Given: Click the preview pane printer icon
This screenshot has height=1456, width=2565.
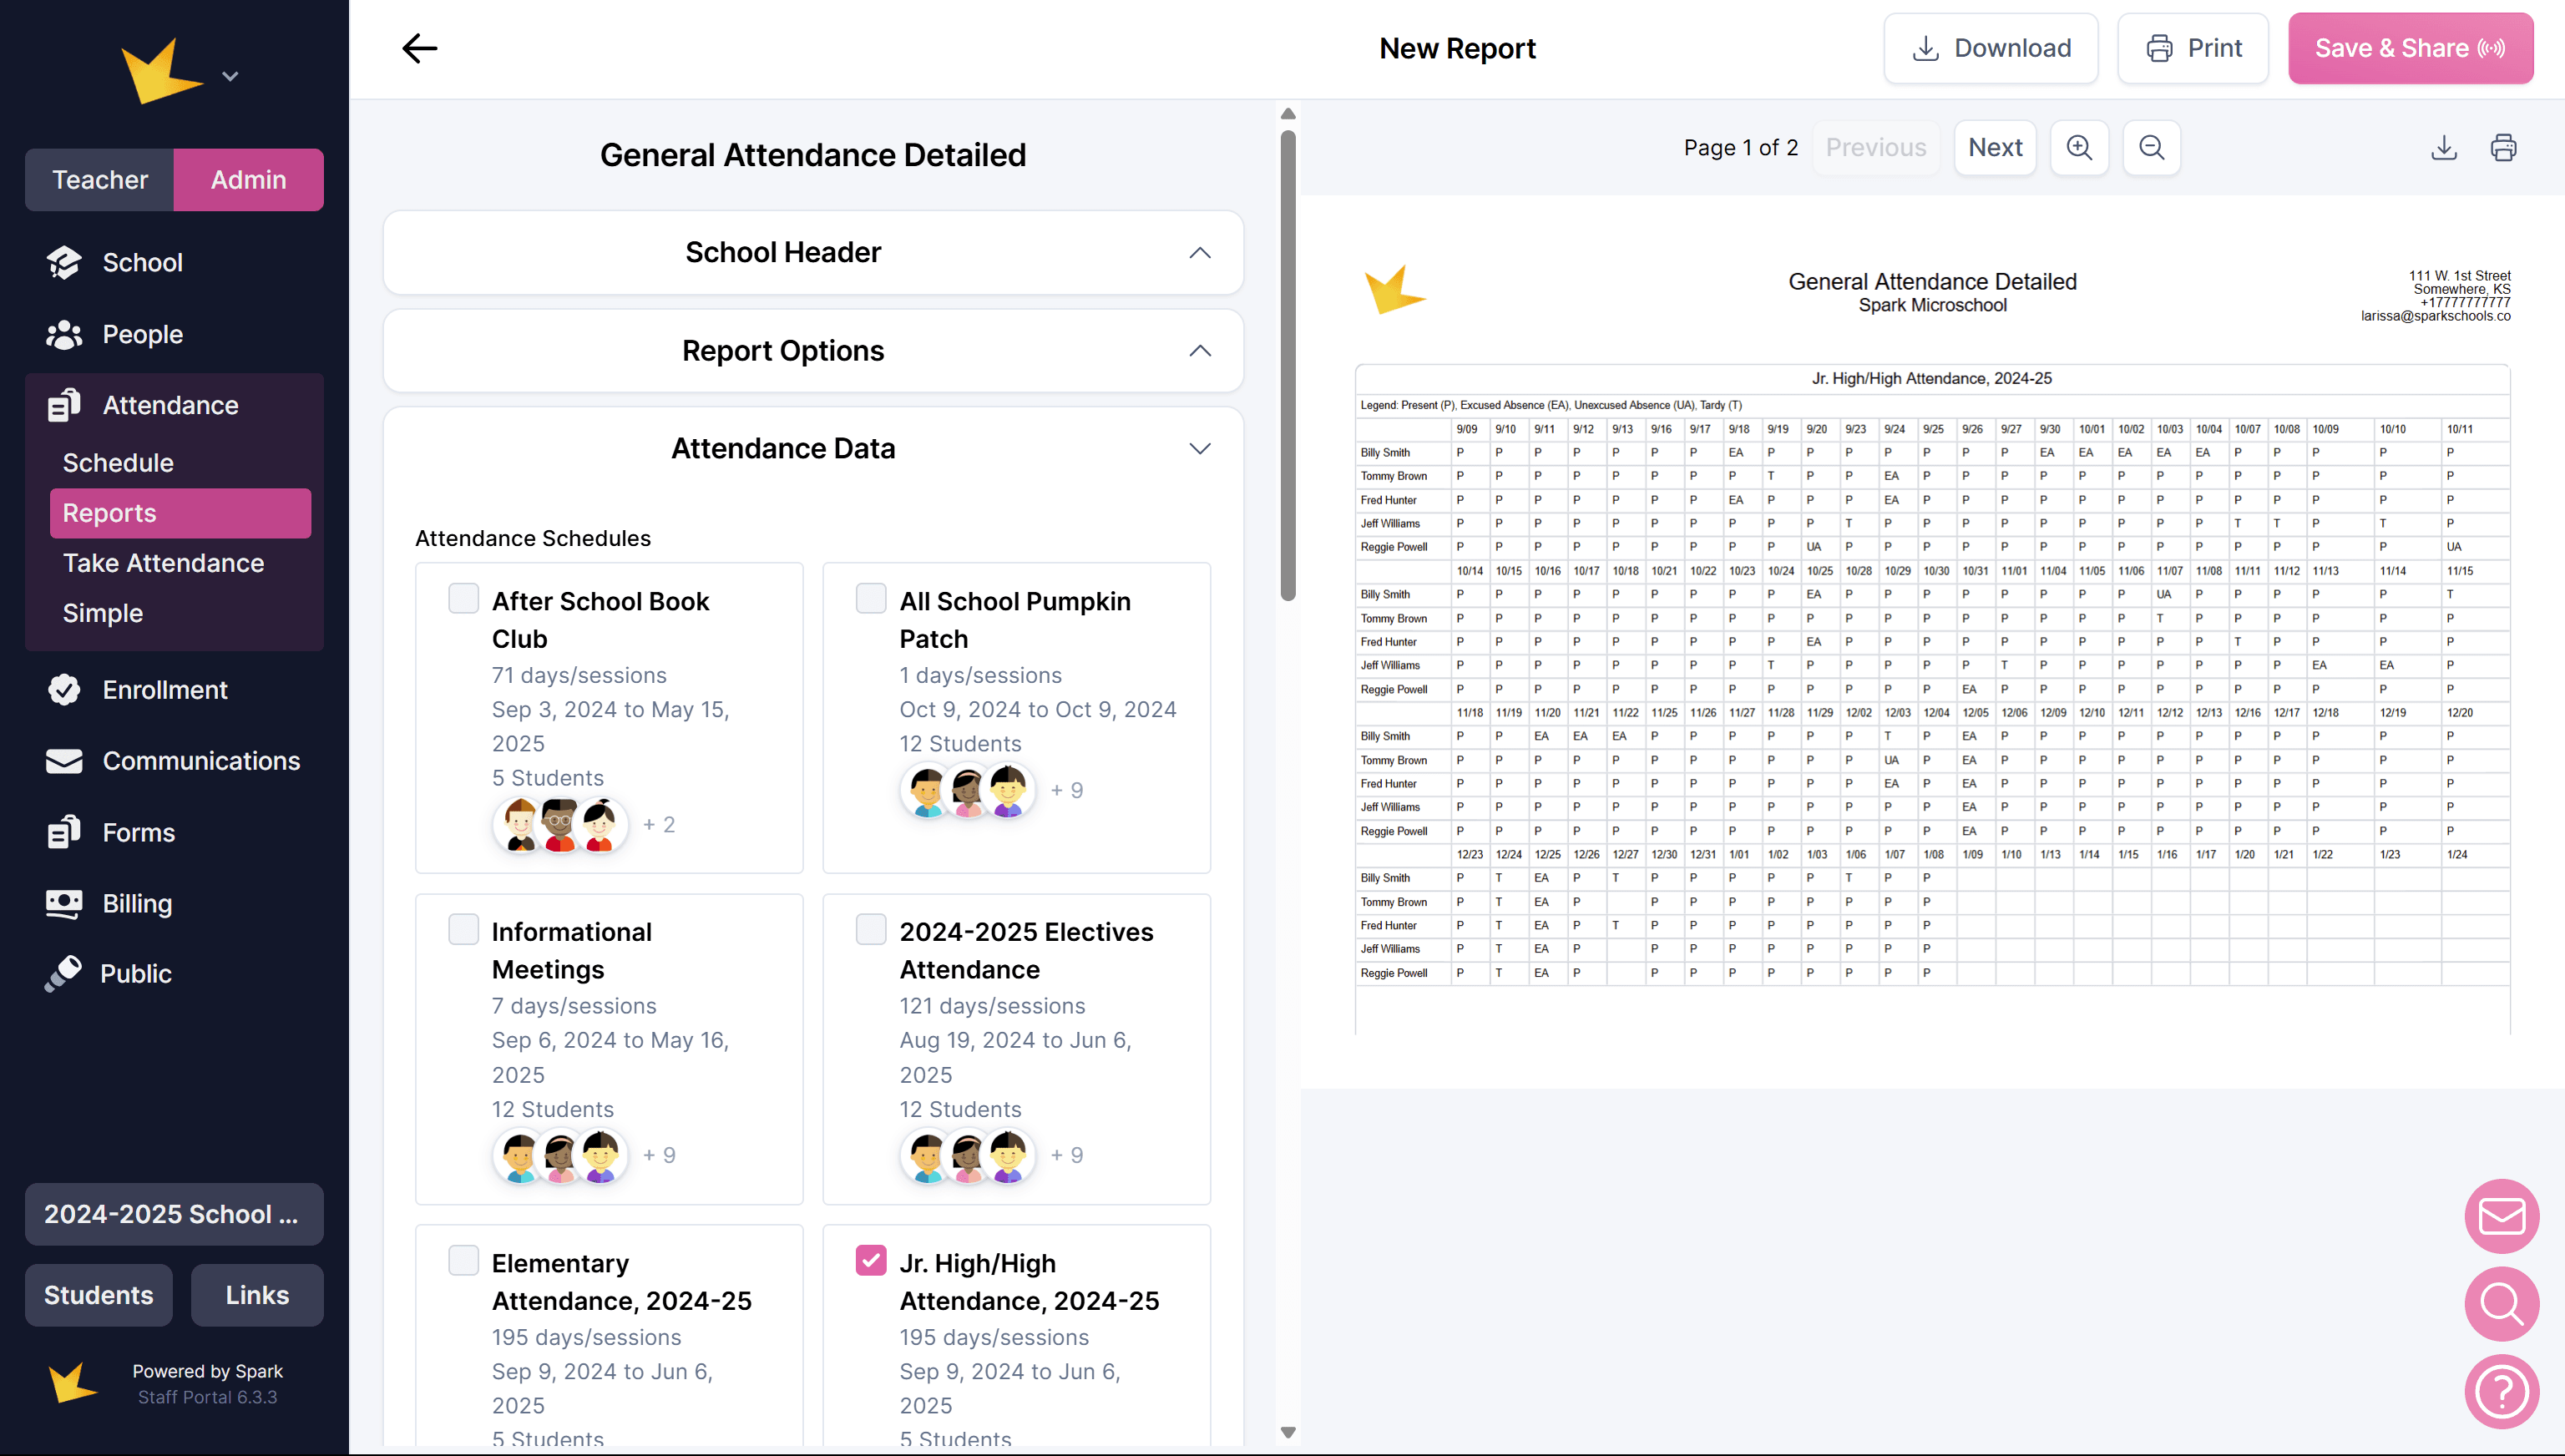Looking at the screenshot, I should [2503, 148].
